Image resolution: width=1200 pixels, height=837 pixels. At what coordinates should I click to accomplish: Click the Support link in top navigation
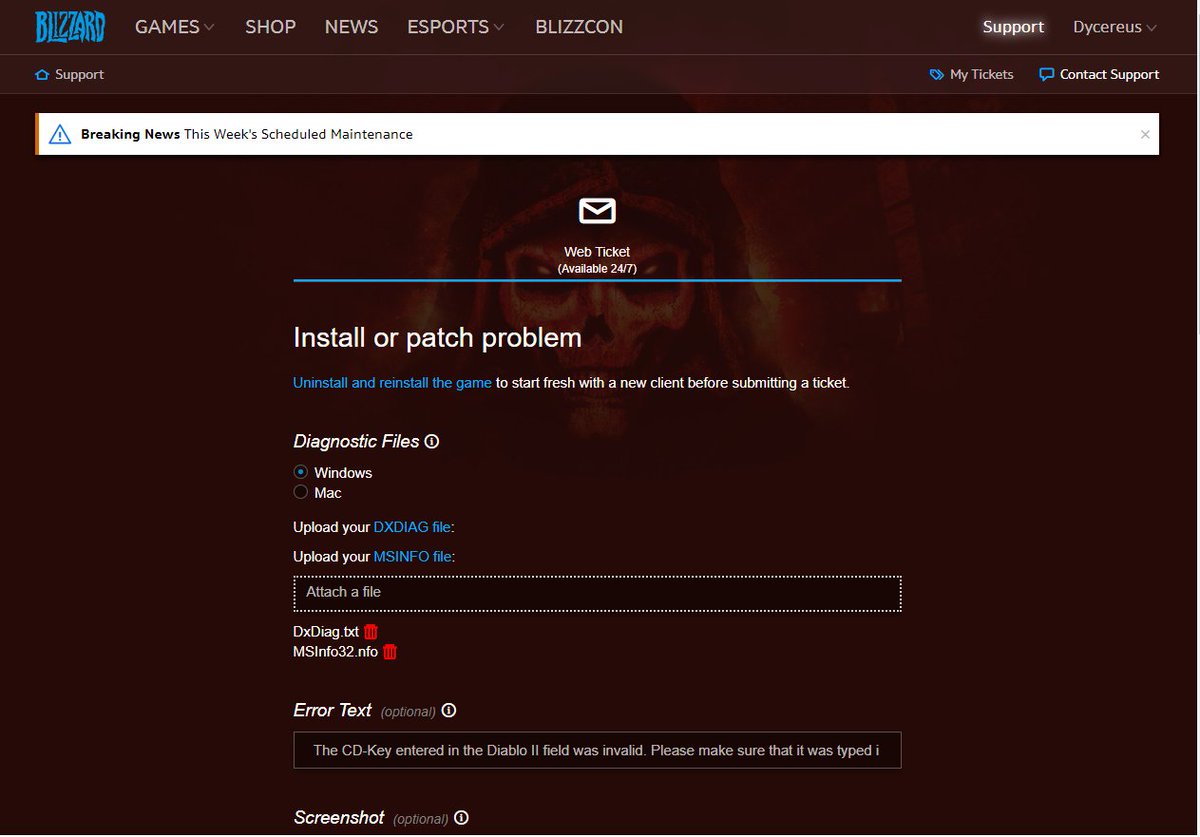(1013, 27)
